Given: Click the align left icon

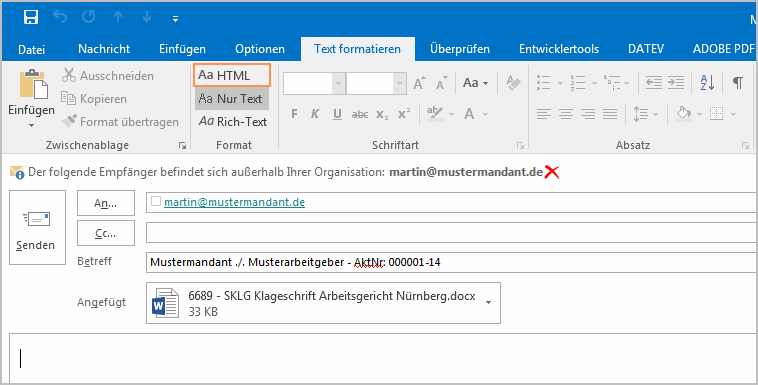Looking at the screenshot, I should [544, 114].
